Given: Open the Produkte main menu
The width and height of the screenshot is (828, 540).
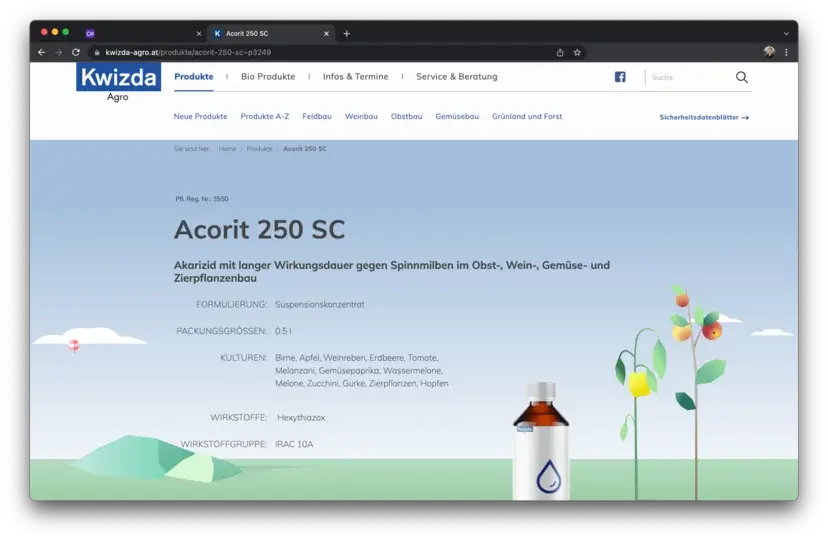Looking at the screenshot, I should [x=194, y=77].
